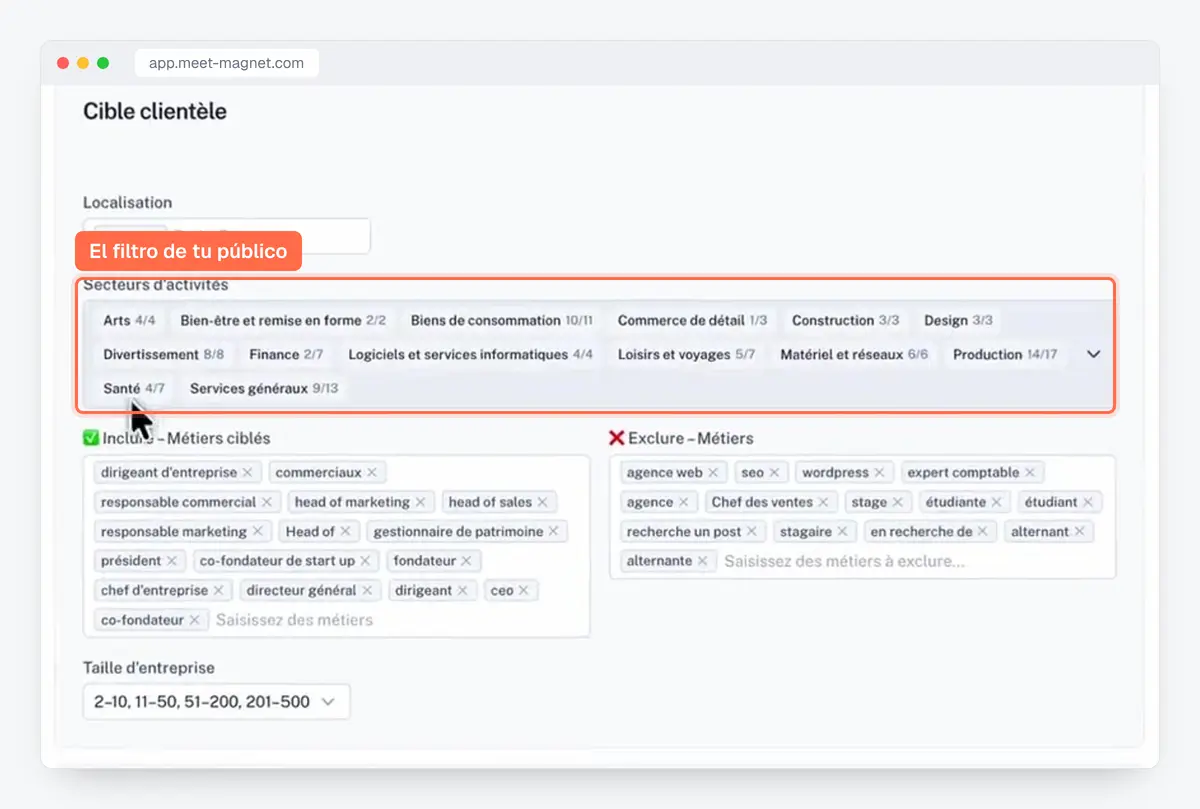This screenshot has width=1200, height=809.
Task: Select Biens de consommation 10/11 sector
Action: click(x=502, y=320)
